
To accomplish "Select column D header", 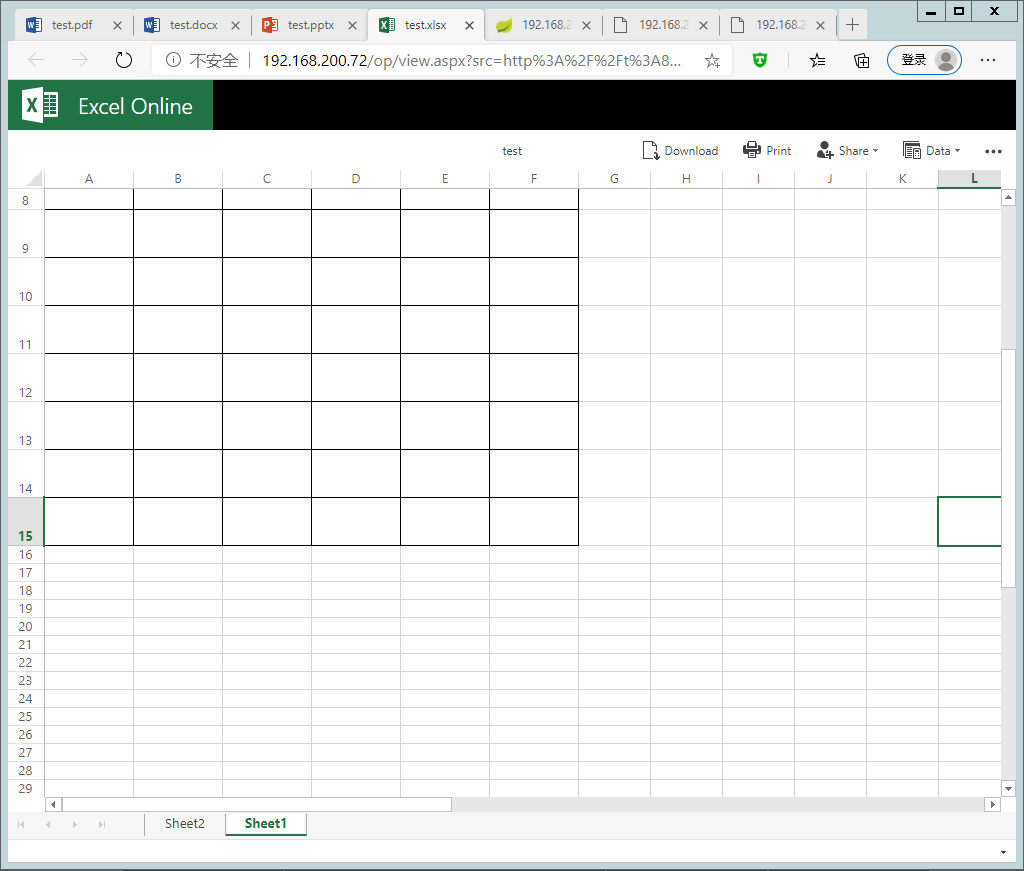I will (x=356, y=178).
